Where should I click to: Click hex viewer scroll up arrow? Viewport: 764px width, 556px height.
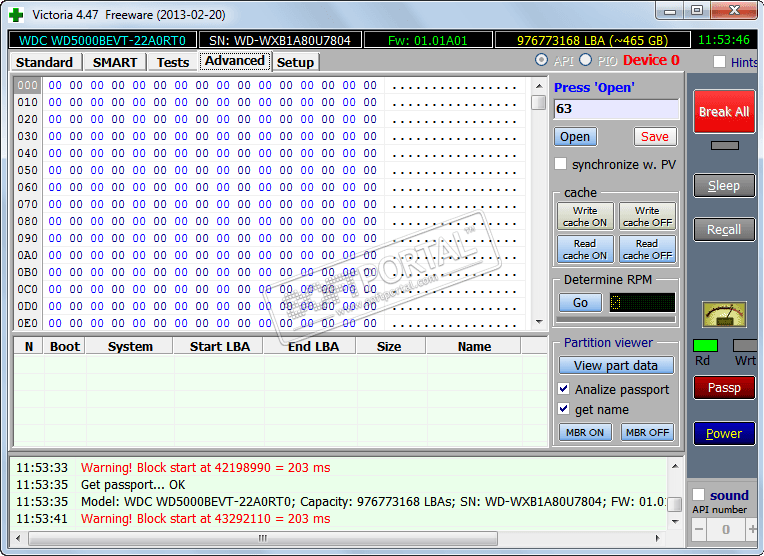click(539, 86)
